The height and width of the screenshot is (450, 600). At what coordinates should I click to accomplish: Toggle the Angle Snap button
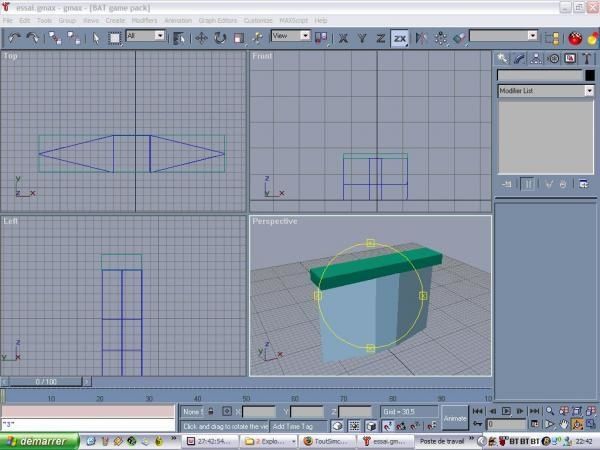[x=401, y=426]
